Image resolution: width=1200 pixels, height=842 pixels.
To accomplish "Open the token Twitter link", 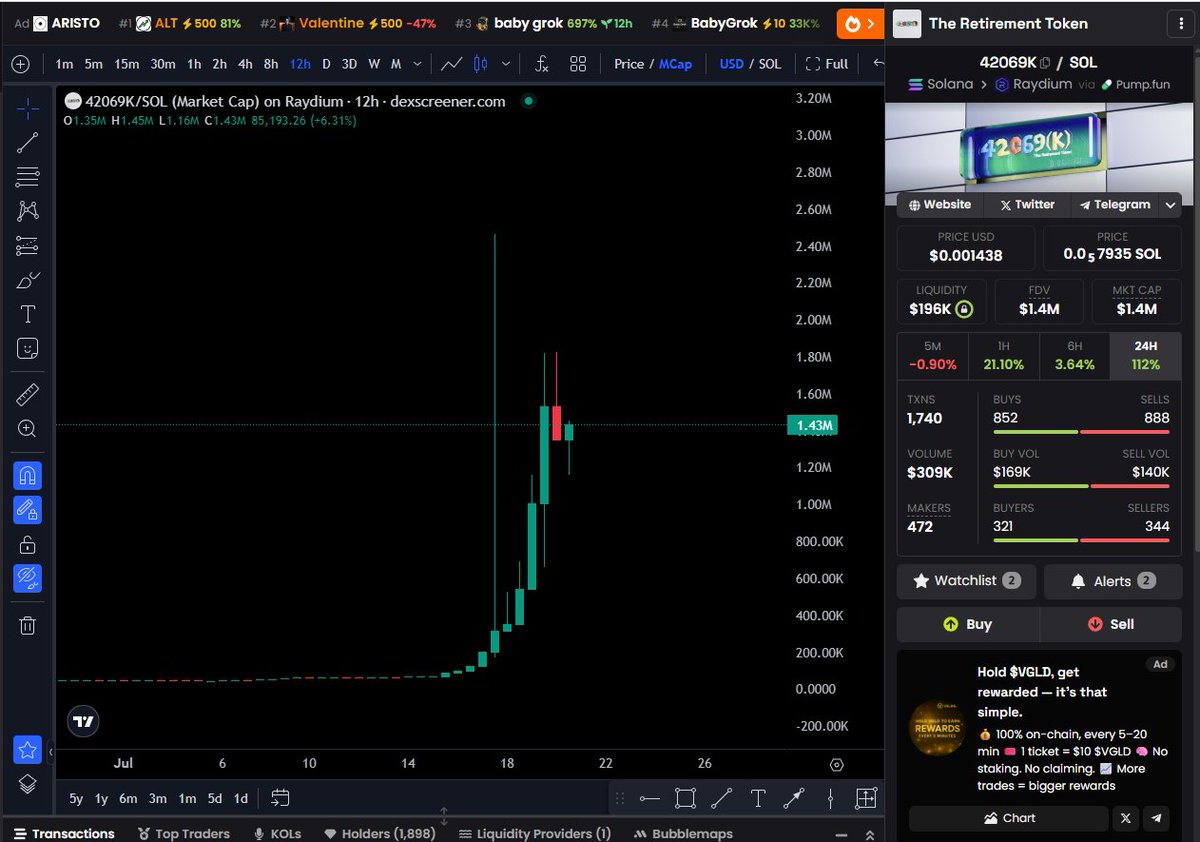I will pos(1027,204).
